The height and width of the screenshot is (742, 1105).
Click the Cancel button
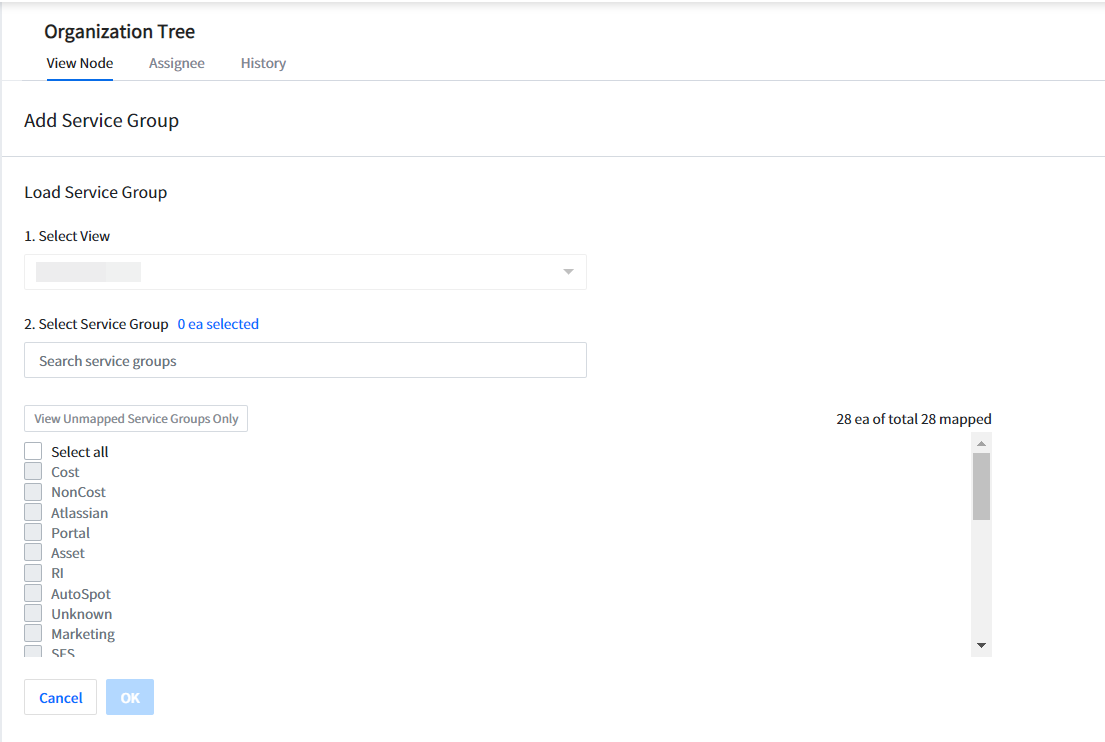[x=60, y=698]
